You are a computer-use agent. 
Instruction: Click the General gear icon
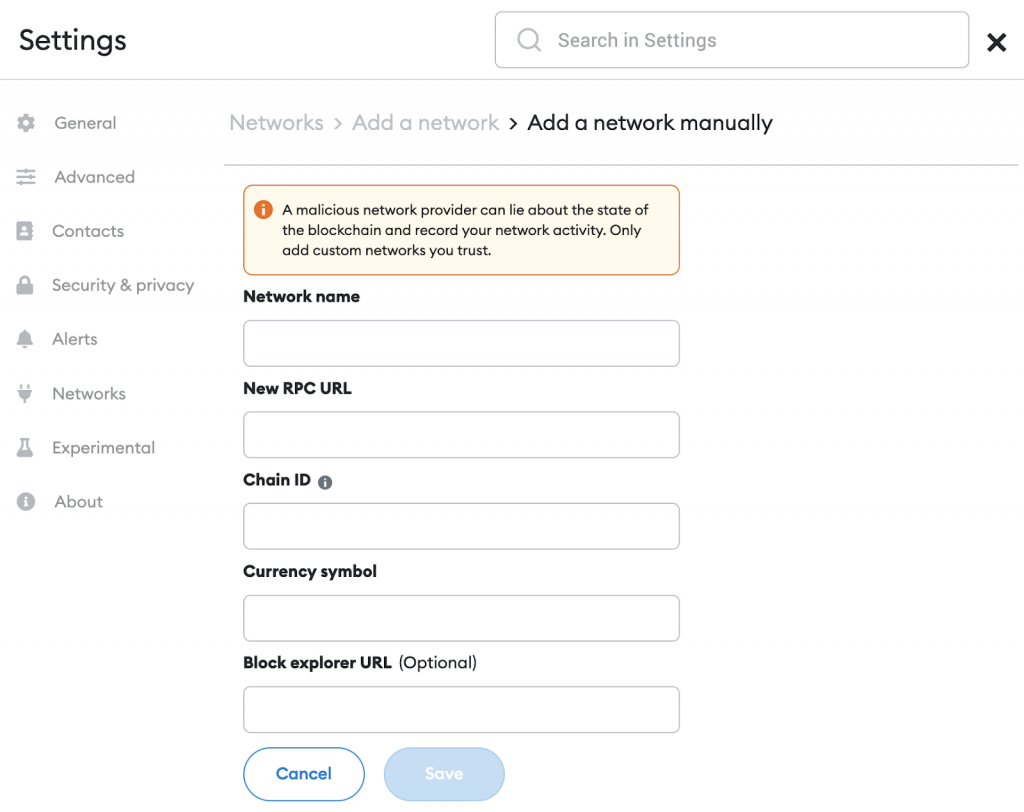click(x=25, y=122)
